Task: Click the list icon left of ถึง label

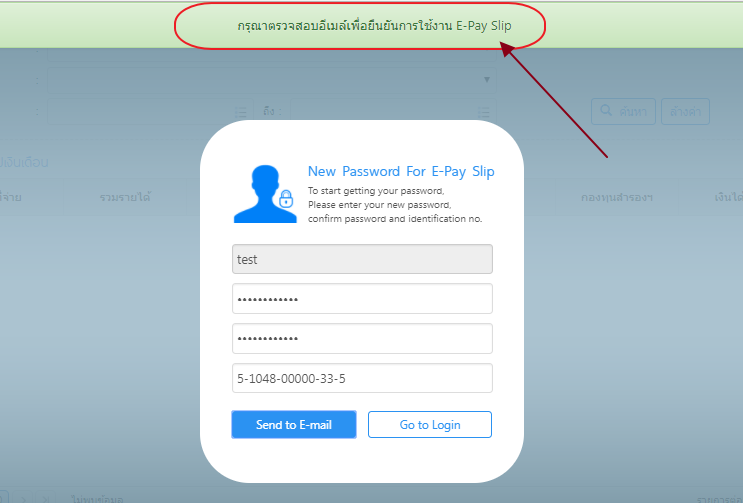Action: [x=241, y=112]
